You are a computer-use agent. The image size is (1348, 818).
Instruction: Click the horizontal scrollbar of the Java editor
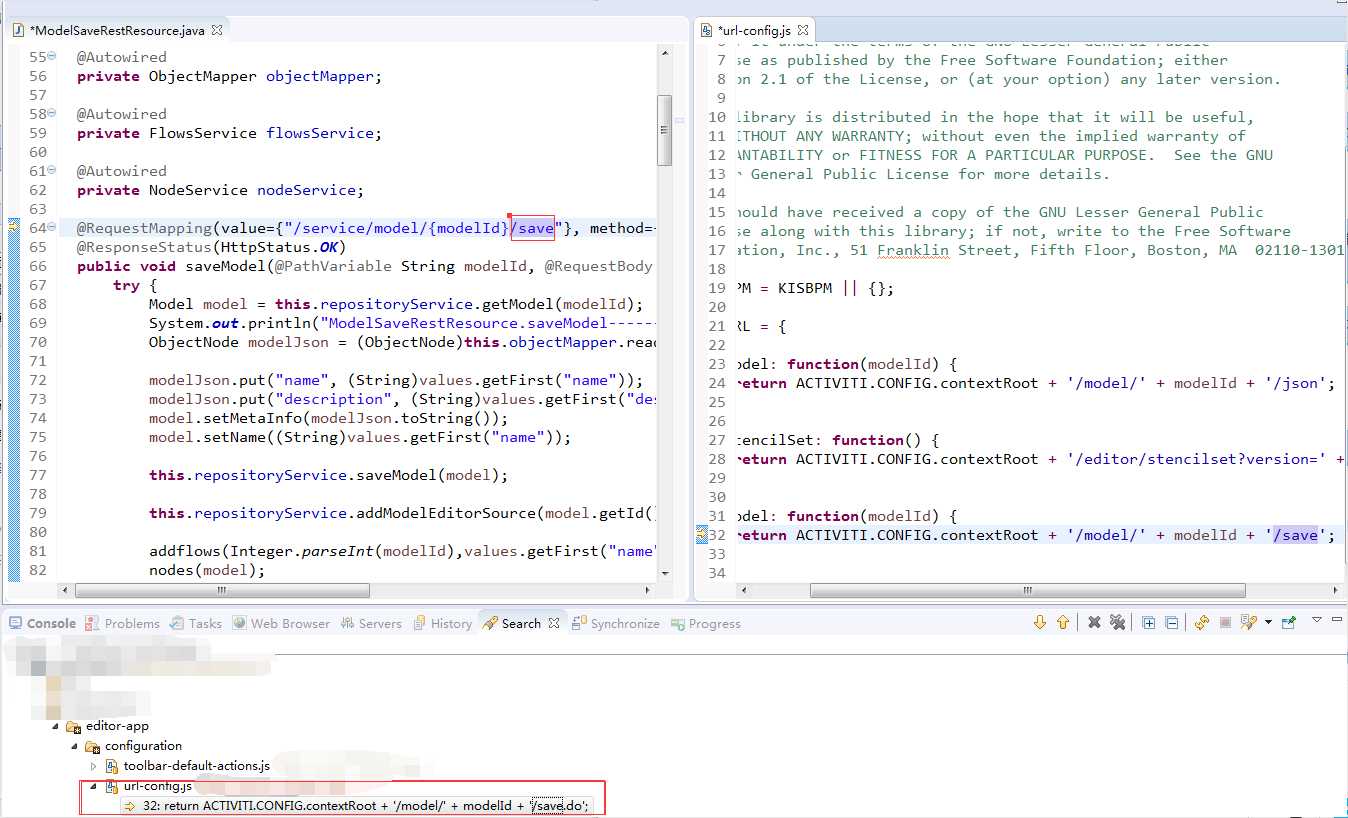click(x=220, y=590)
